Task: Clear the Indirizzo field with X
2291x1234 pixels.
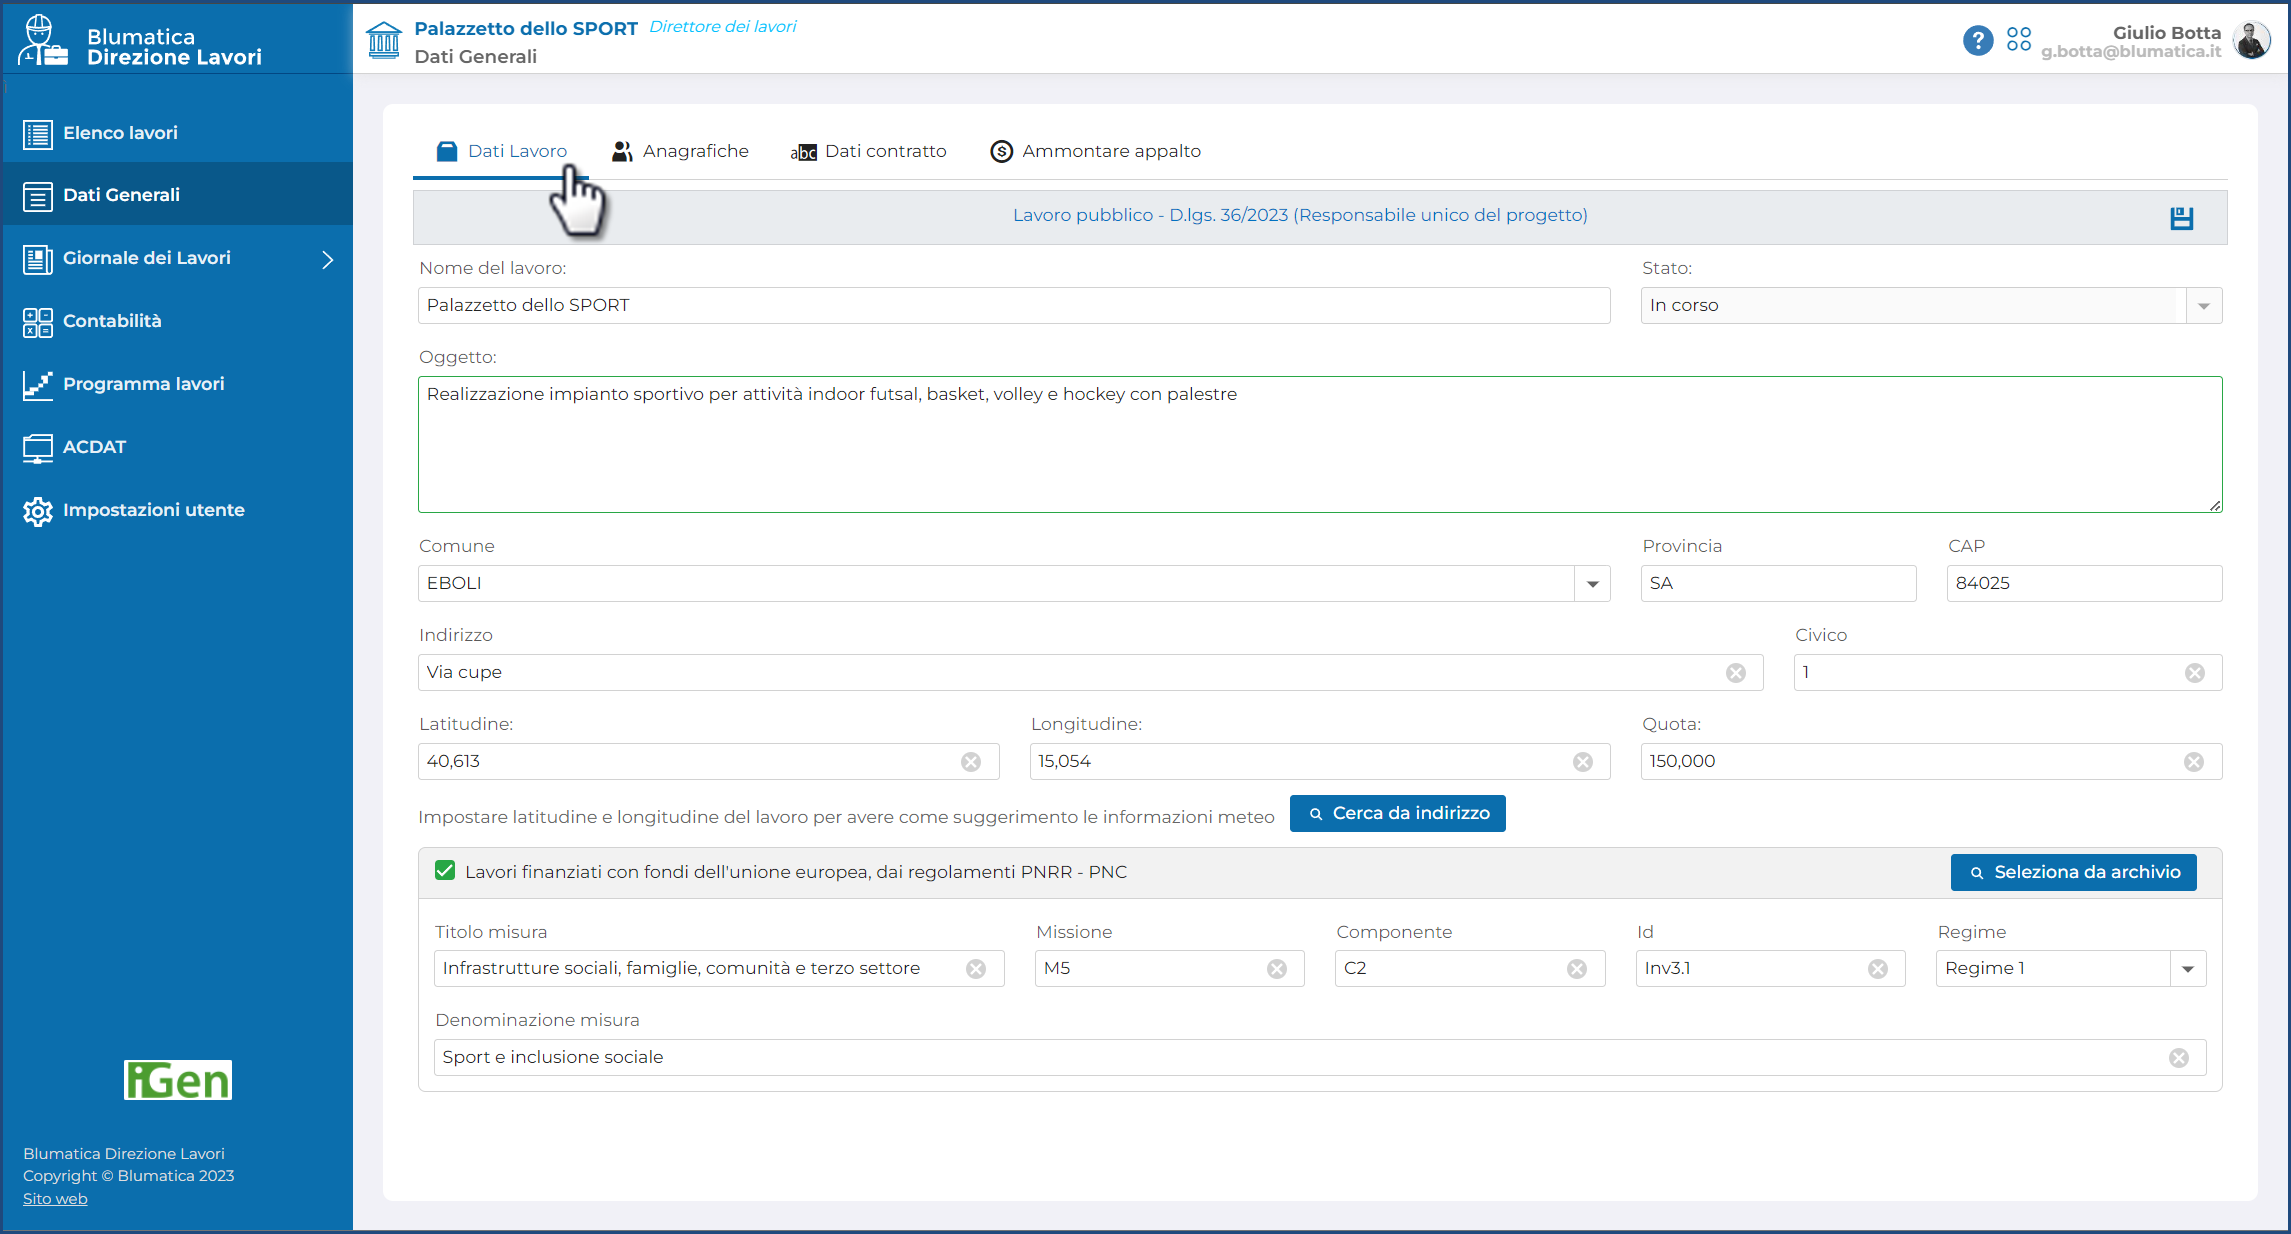Action: (1735, 673)
